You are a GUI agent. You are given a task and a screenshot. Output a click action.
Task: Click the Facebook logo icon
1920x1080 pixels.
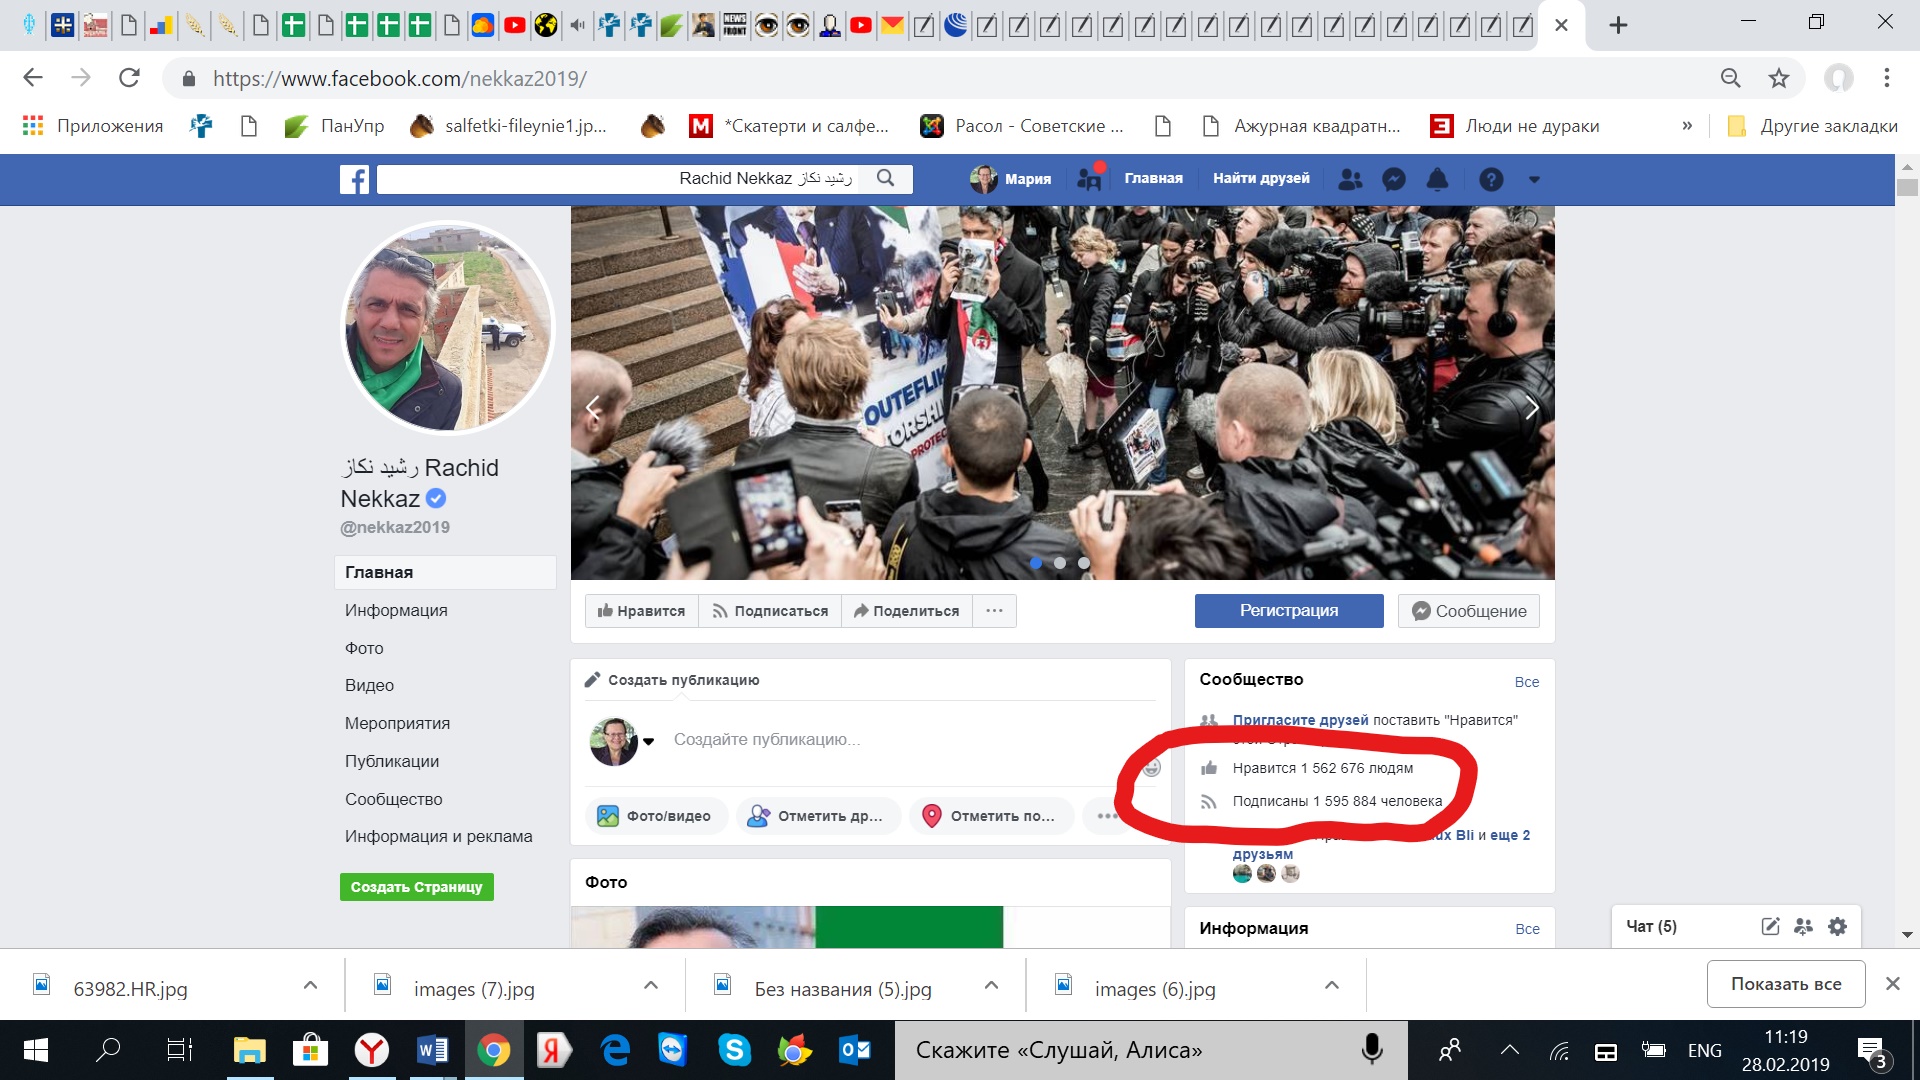tap(354, 179)
